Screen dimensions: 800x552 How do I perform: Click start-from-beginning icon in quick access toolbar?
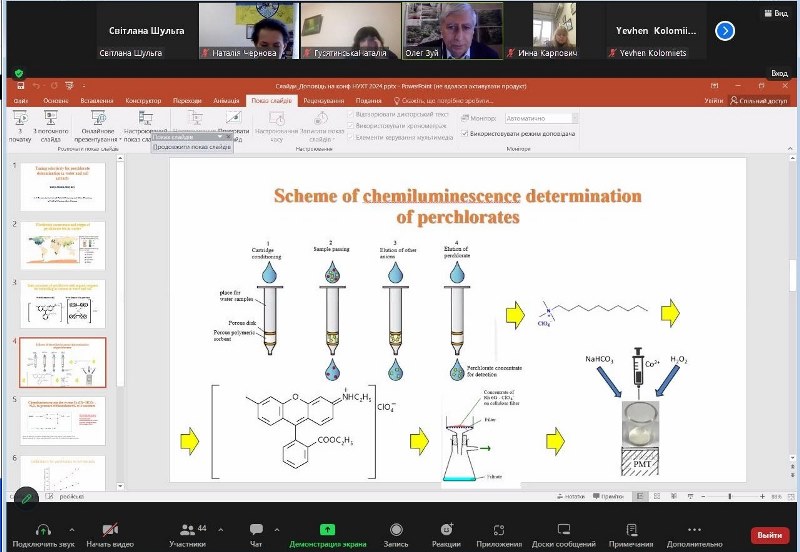pos(69,86)
